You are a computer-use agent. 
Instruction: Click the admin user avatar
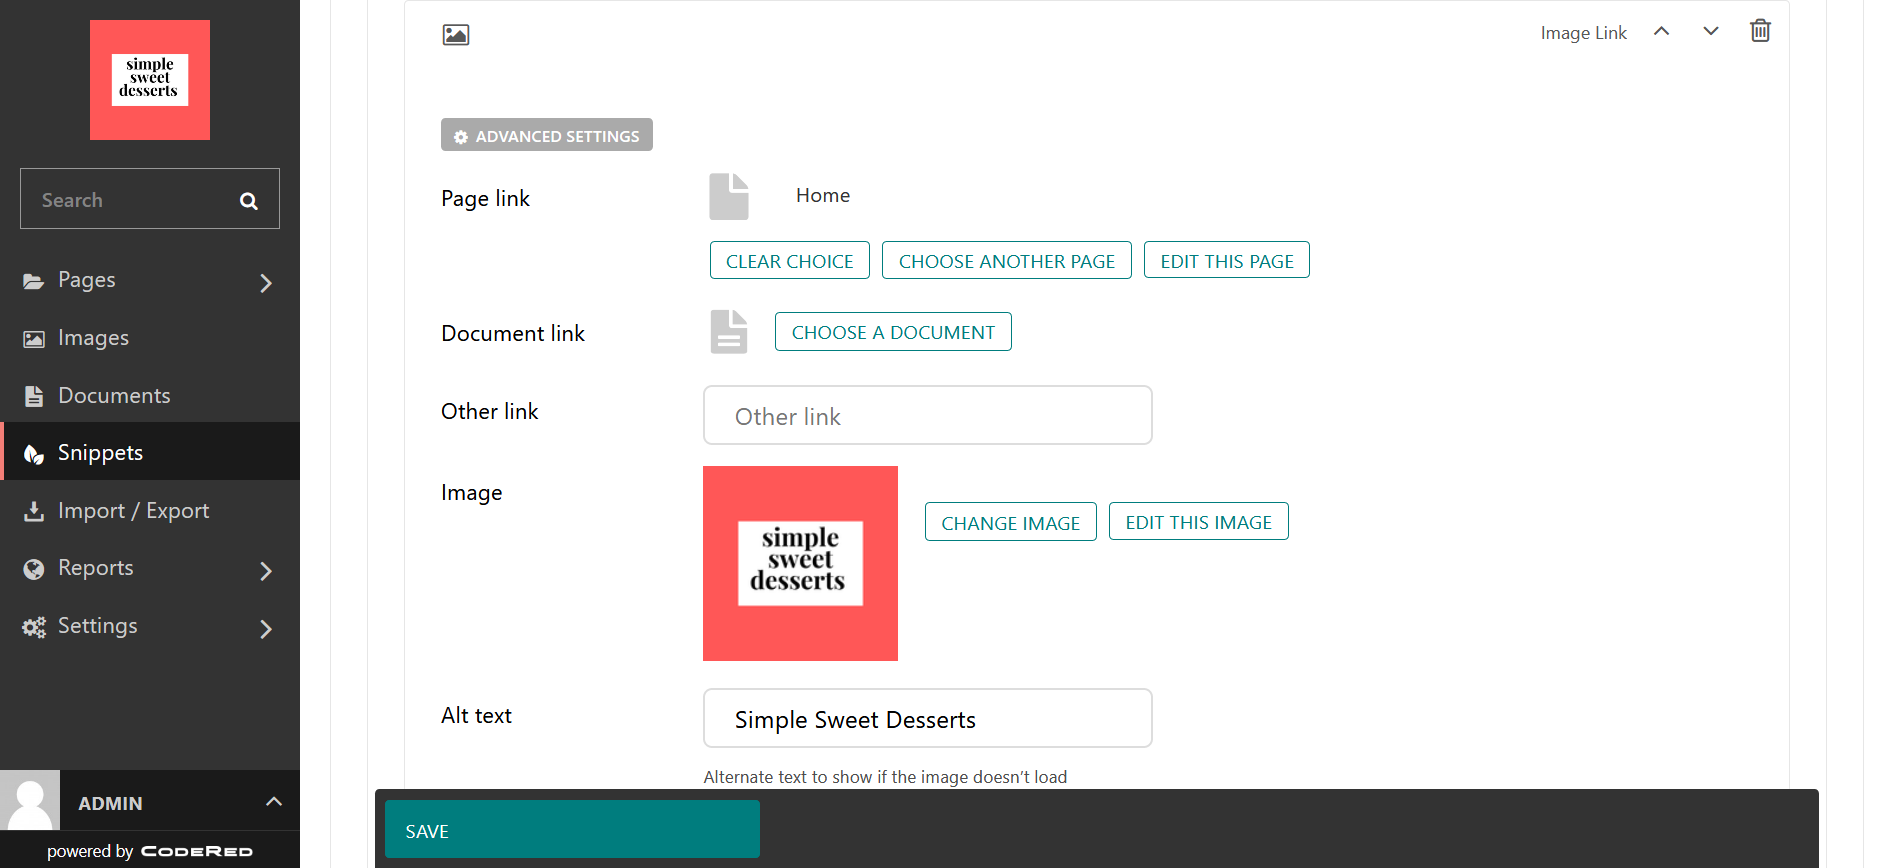click(30, 800)
